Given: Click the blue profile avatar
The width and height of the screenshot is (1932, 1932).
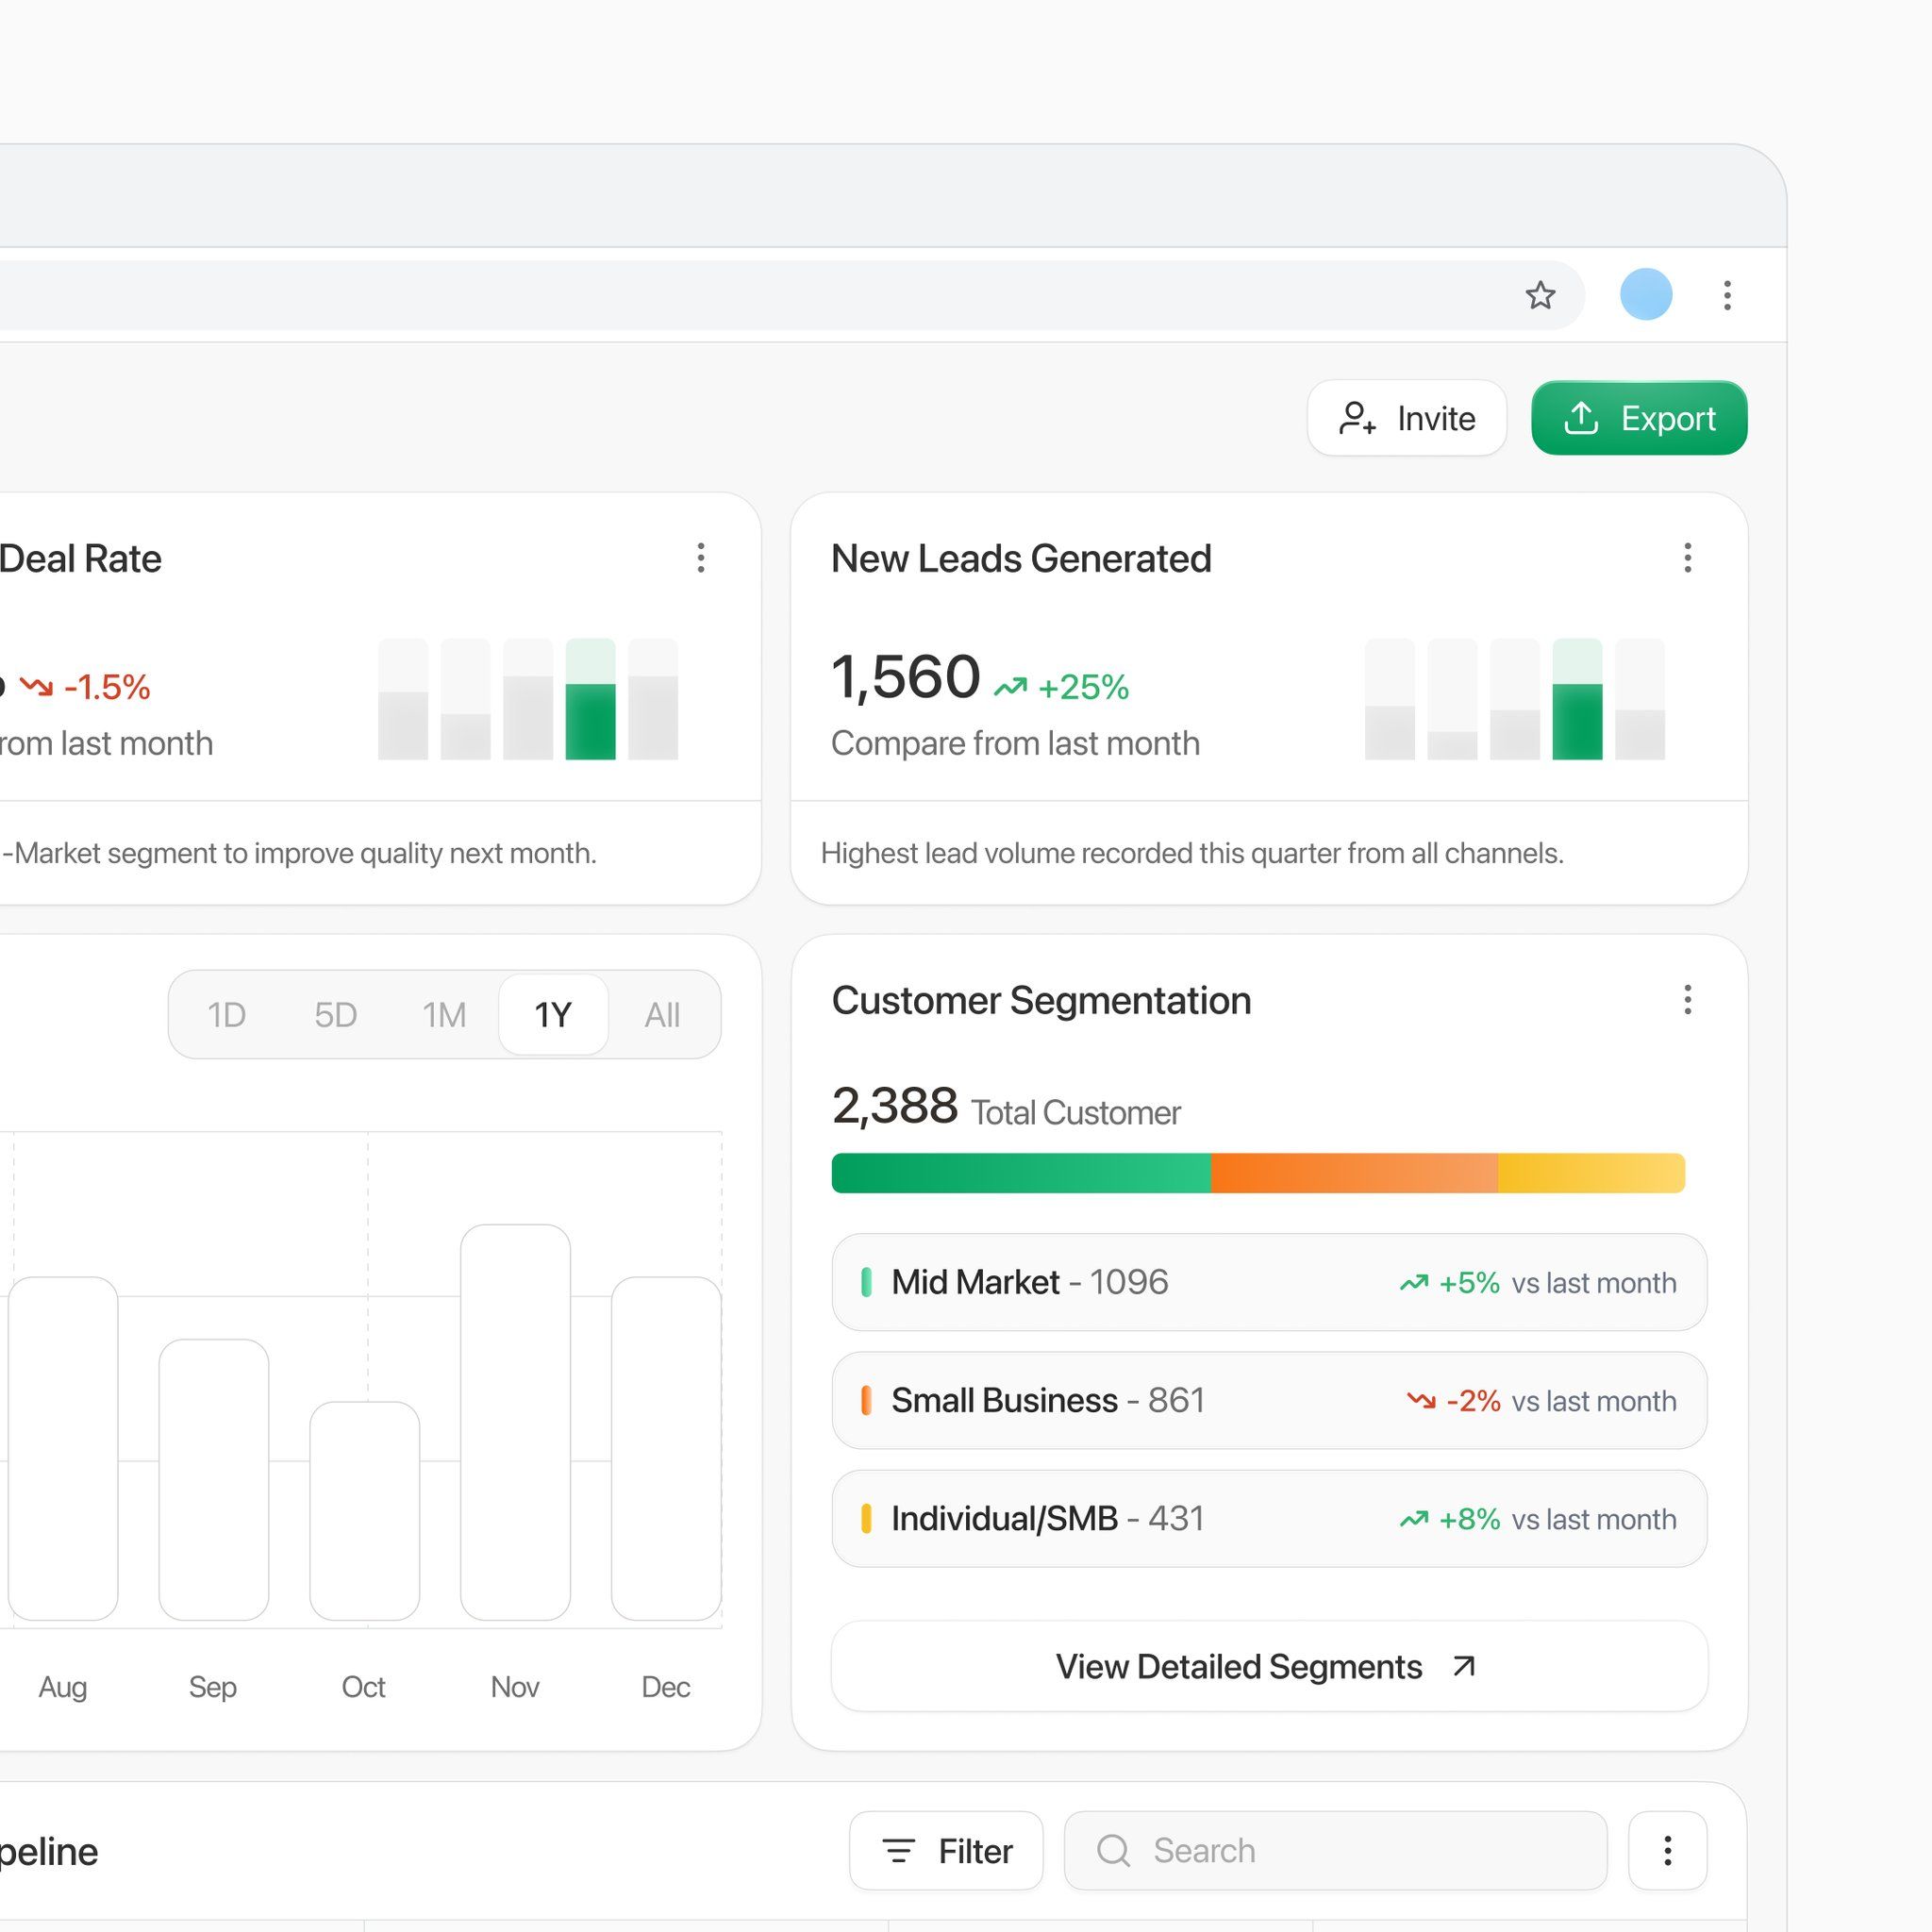Looking at the screenshot, I should [1645, 295].
